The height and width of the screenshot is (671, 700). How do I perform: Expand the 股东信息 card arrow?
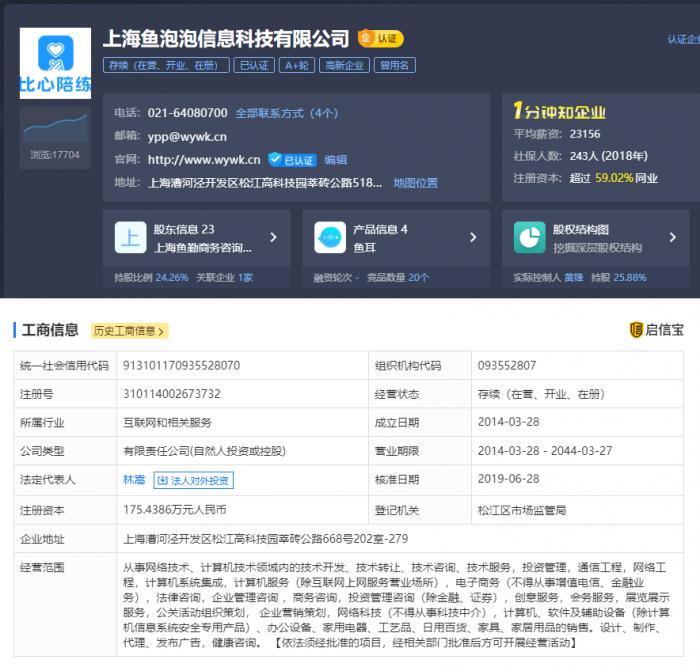point(273,238)
